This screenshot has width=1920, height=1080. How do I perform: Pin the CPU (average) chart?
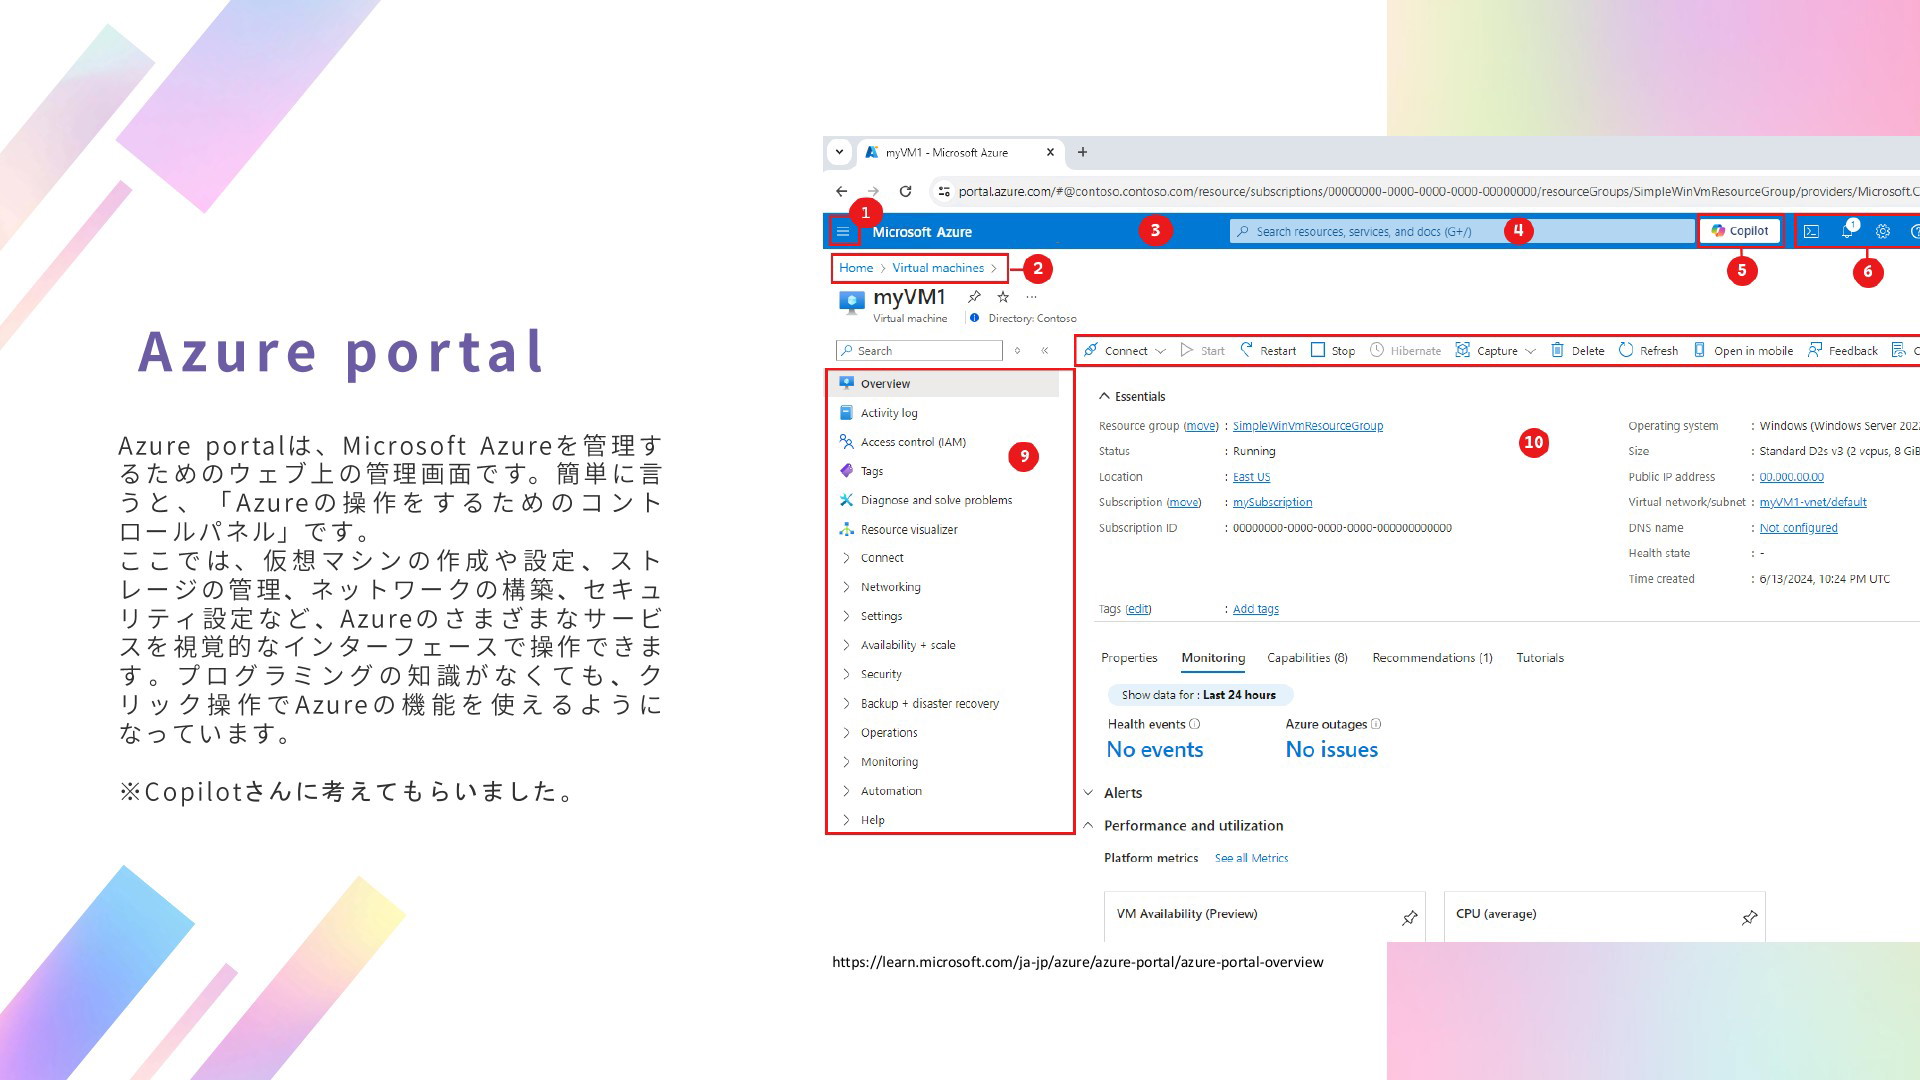pos(1749,918)
